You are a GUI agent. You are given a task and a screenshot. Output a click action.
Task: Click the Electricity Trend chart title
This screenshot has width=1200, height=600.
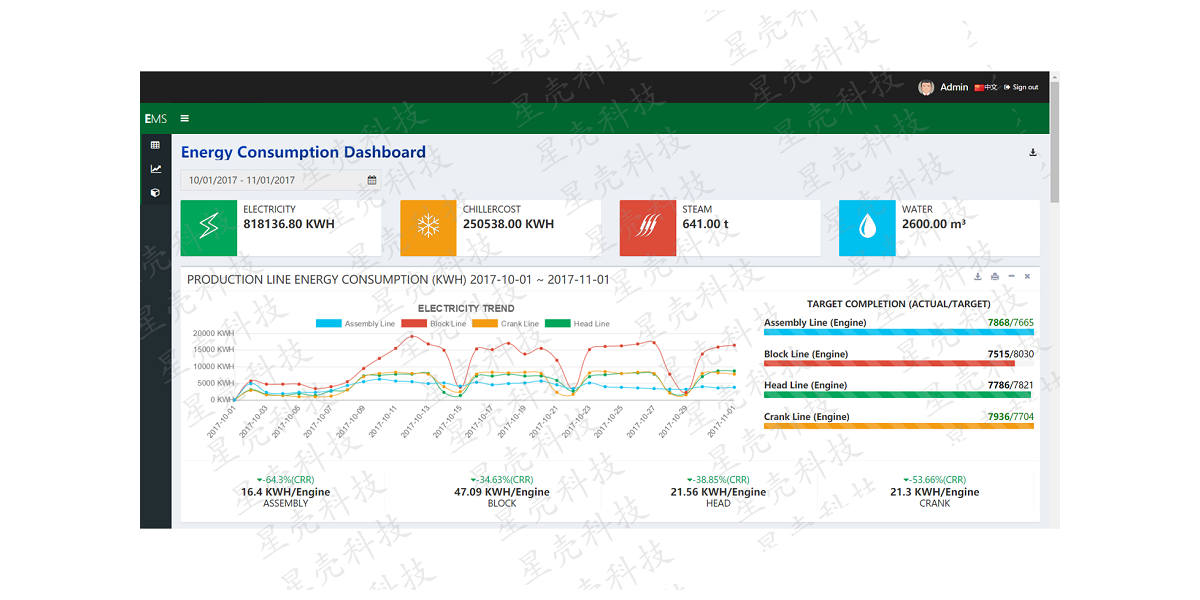[466, 309]
